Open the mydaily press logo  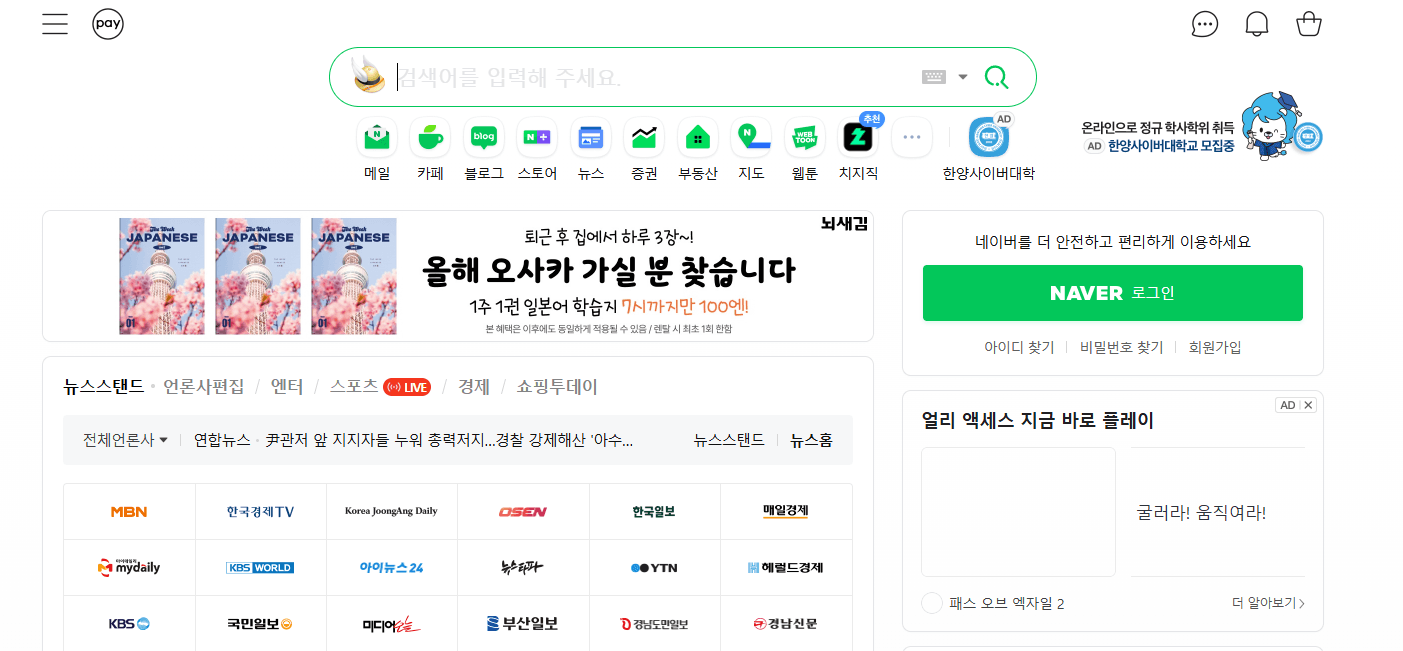[x=129, y=568]
